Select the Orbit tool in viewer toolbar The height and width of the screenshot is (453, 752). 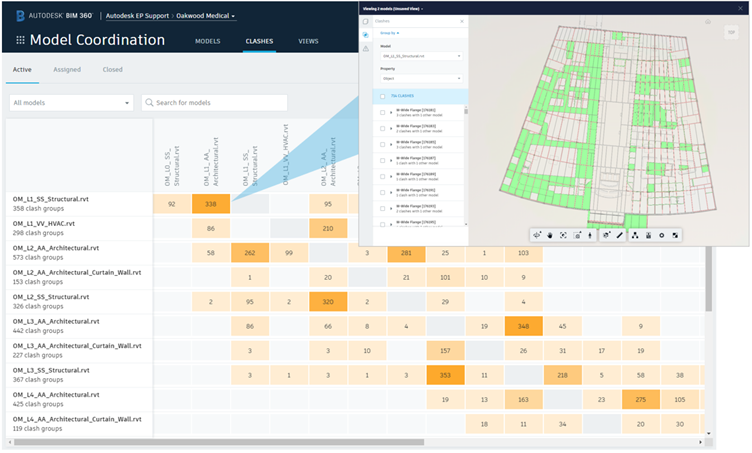pos(537,235)
